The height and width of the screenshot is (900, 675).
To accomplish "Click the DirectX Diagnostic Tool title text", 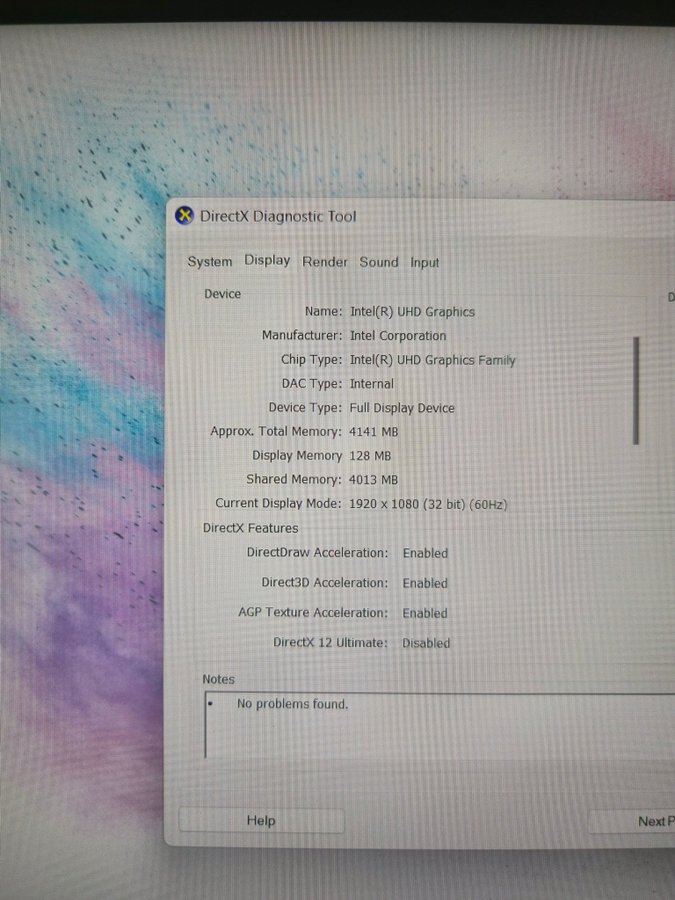I will click(x=278, y=216).
